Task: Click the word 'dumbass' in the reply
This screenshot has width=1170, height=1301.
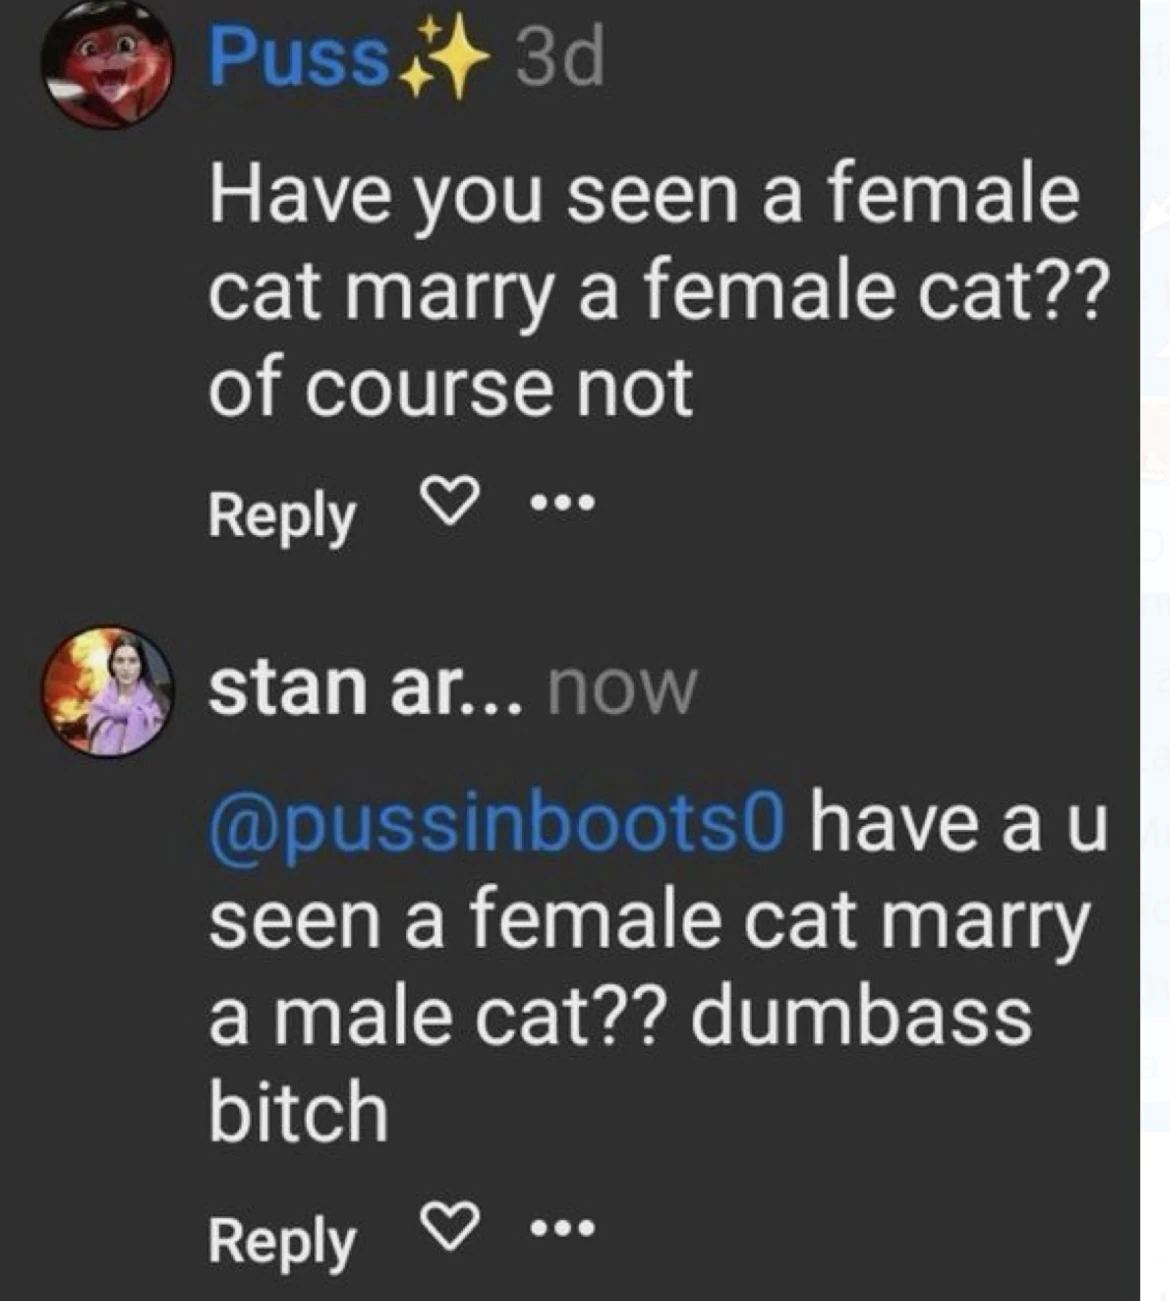Action: tap(861, 1016)
